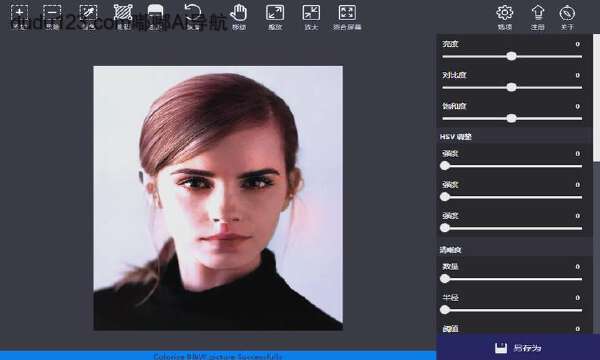The image size is (600, 360).
Task: Adjust the contrast (对比度) slider
Action: tap(512, 88)
